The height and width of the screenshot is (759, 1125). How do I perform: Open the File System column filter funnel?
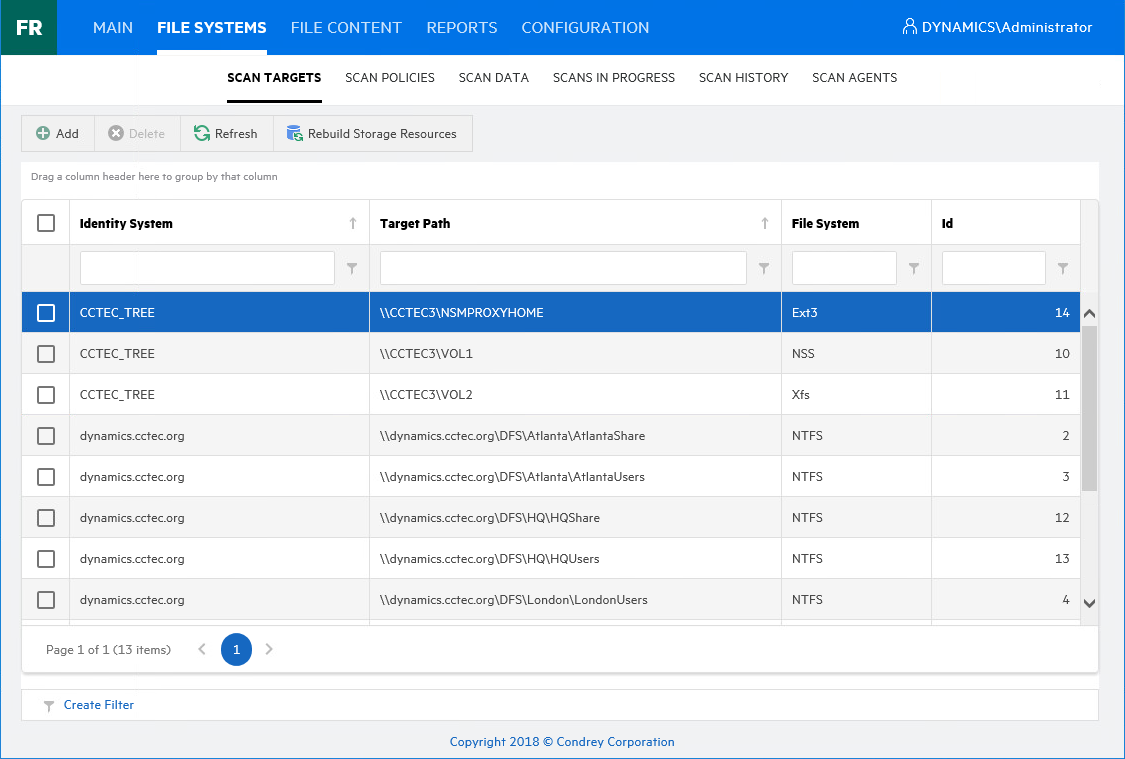[912, 267]
